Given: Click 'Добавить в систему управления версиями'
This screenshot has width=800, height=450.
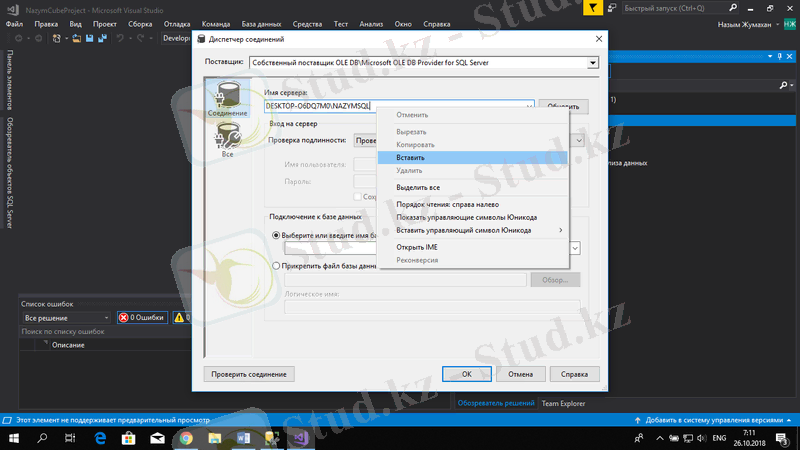Looking at the screenshot, I should click(713, 420).
